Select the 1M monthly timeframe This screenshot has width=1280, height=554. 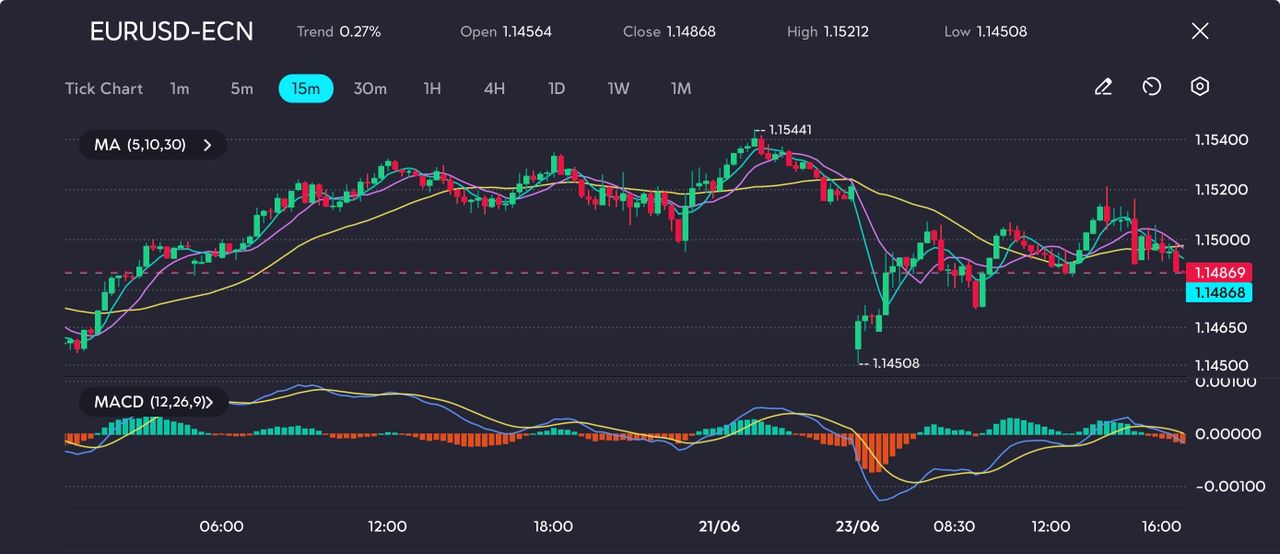pyautogui.click(x=681, y=89)
